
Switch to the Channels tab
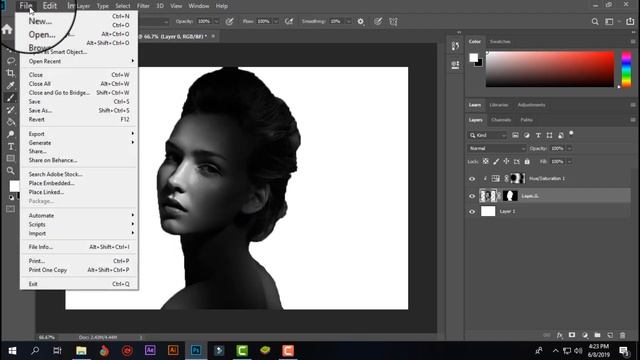(x=501, y=120)
